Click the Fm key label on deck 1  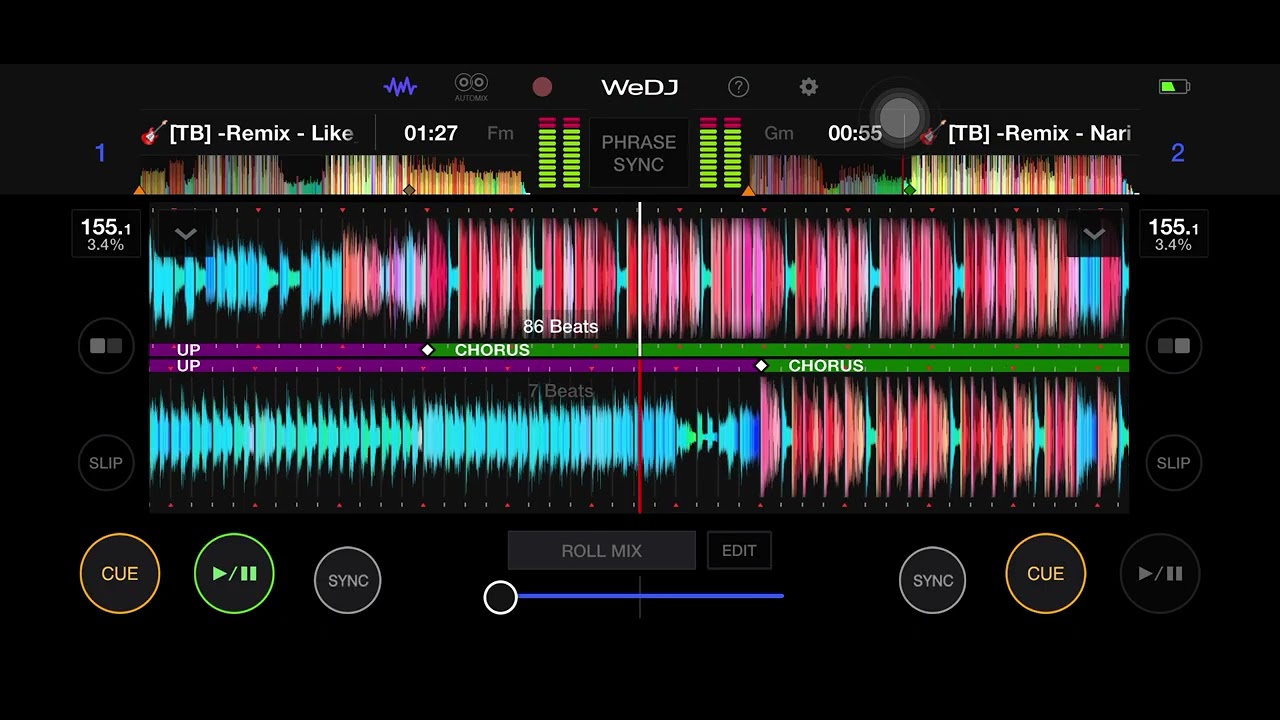coord(500,133)
